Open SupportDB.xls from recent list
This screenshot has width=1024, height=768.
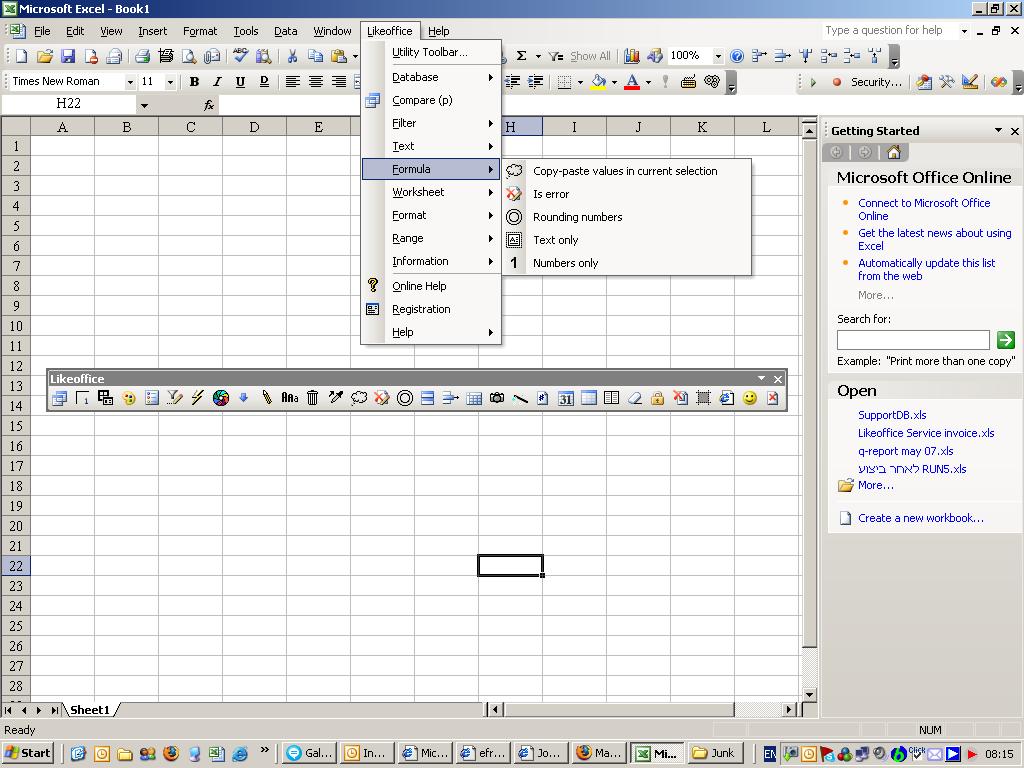892,415
